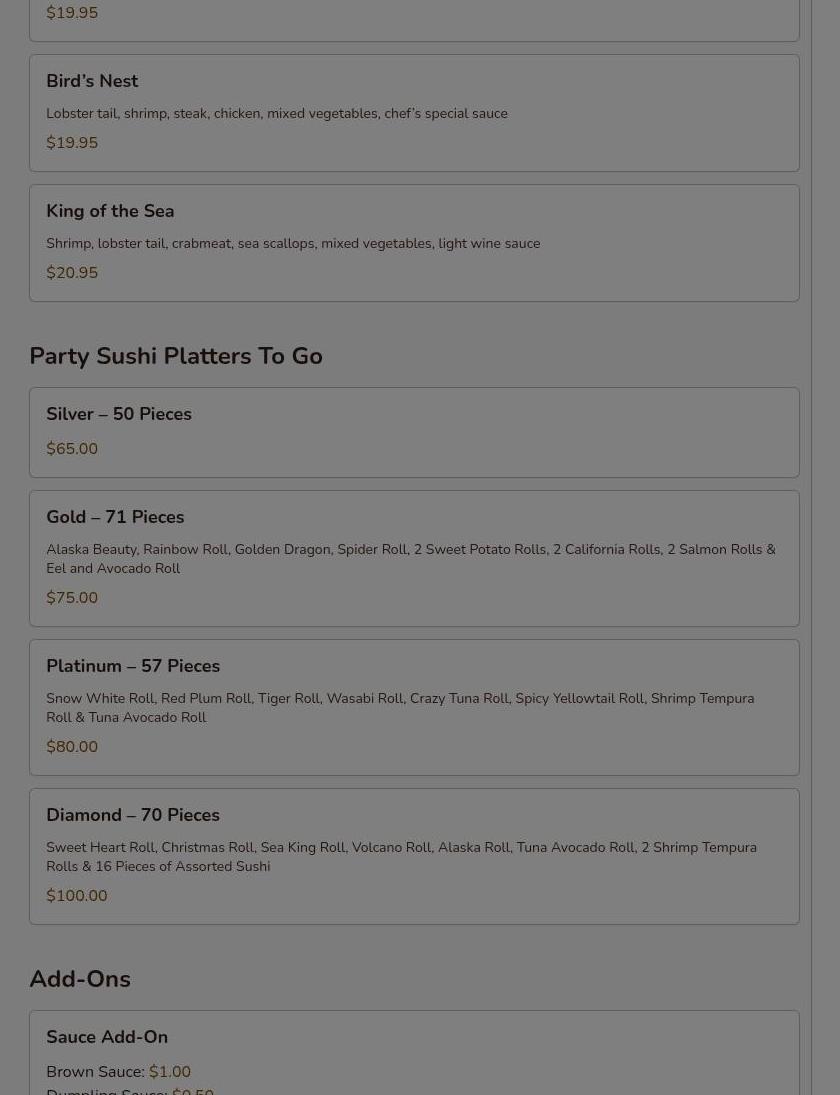Click the $19.95 price under Bird's Nest
The height and width of the screenshot is (1095, 840).
[72, 143]
